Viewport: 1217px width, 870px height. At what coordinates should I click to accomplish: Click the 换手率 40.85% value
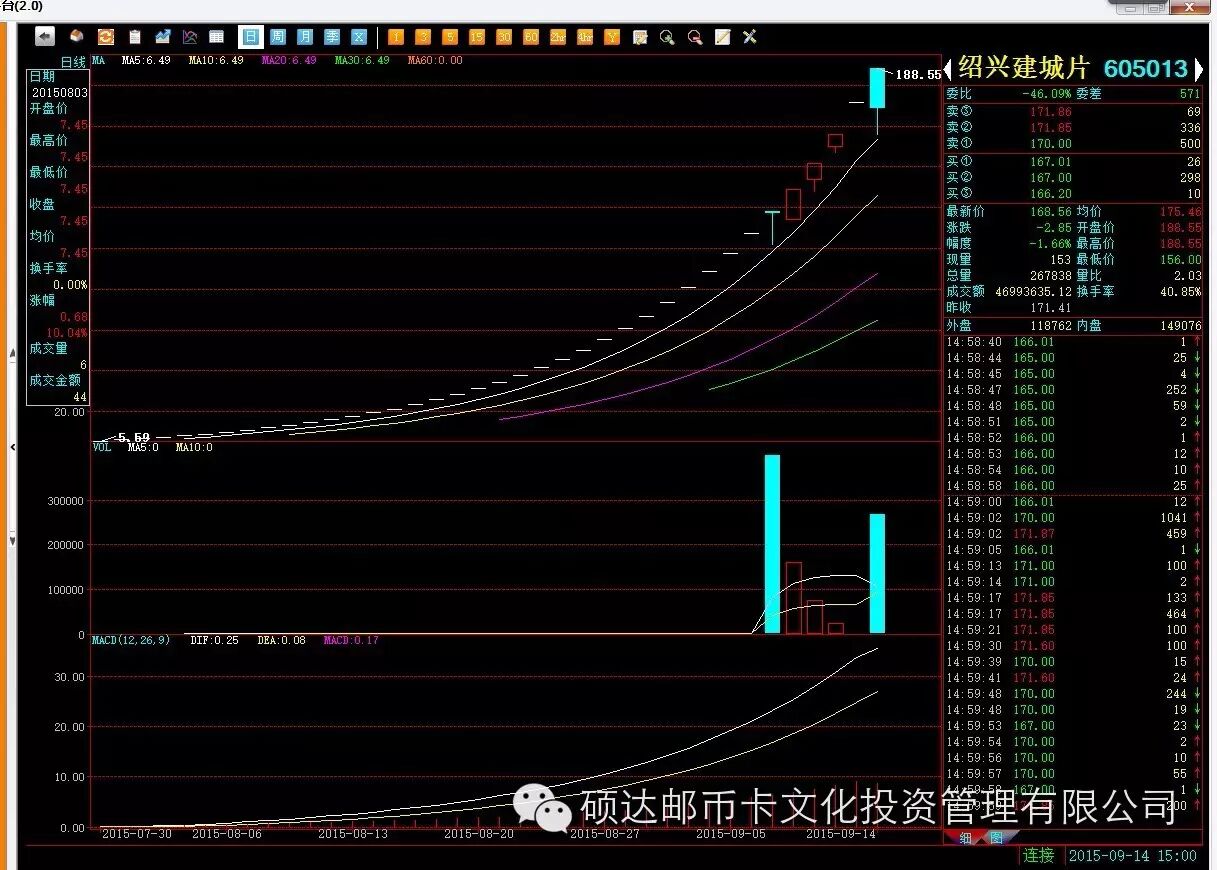pos(1181,292)
